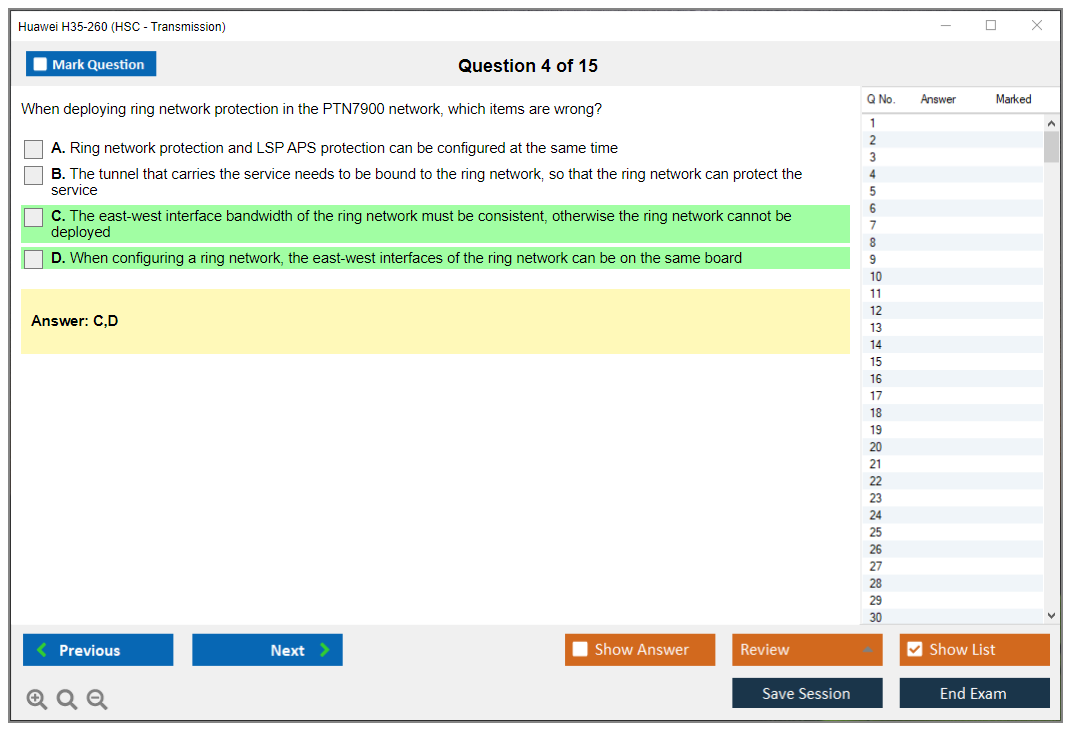Viewport: 1075px width, 735px height.
Task: Click the reset zoom magnifier icon
Action: tap(67, 700)
